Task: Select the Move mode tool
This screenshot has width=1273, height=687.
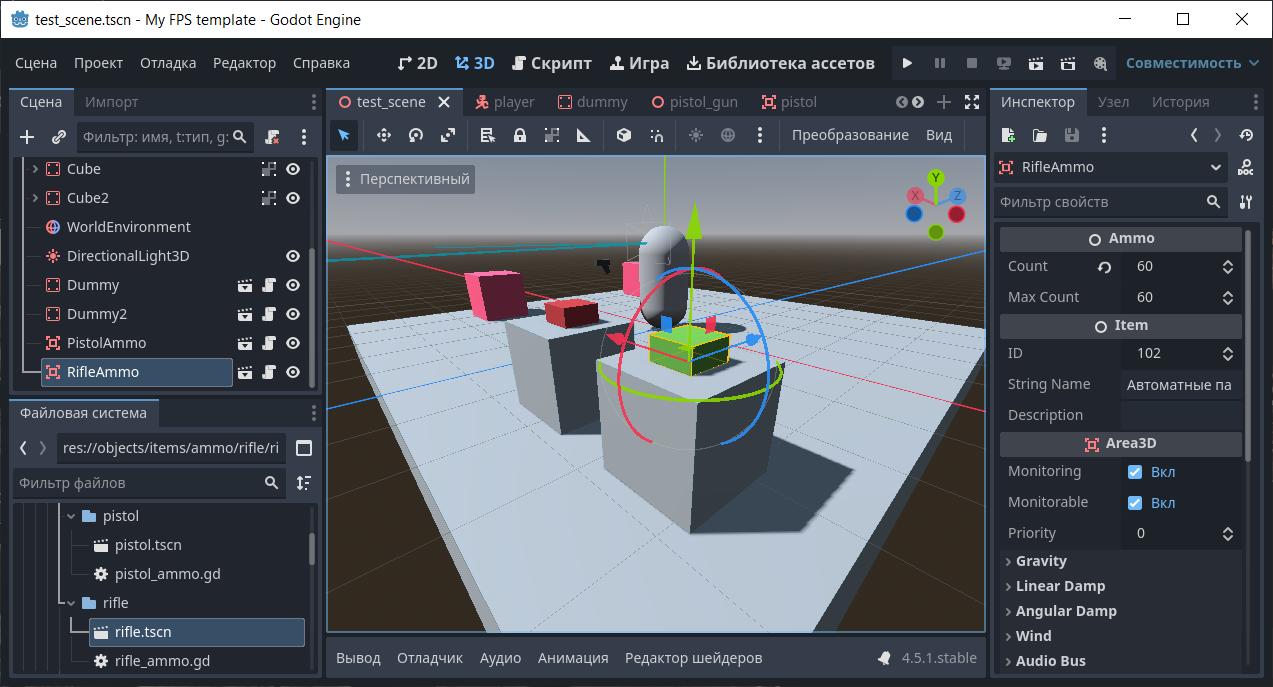Action: click(x=383, y=135)
